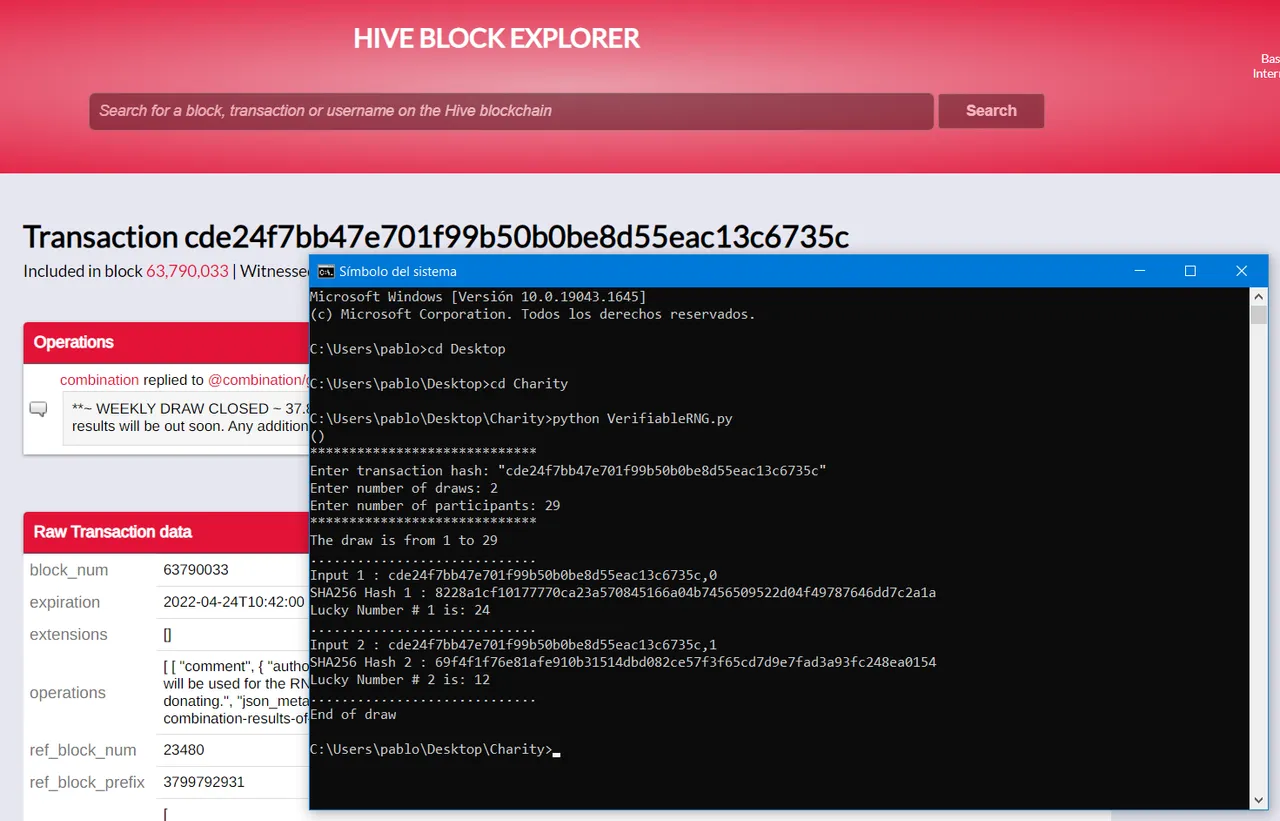The height and width of the screenshot is (821, 1280).
Task: Click the operations row label
Action: pos(68,692)
